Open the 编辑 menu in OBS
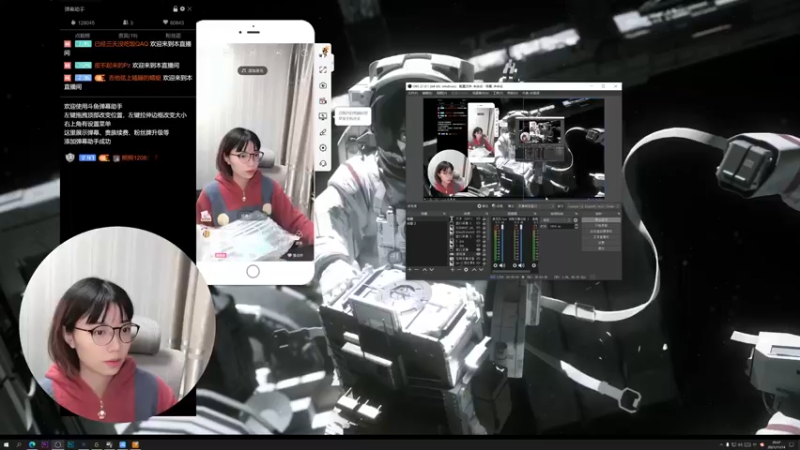 point(427,93)
